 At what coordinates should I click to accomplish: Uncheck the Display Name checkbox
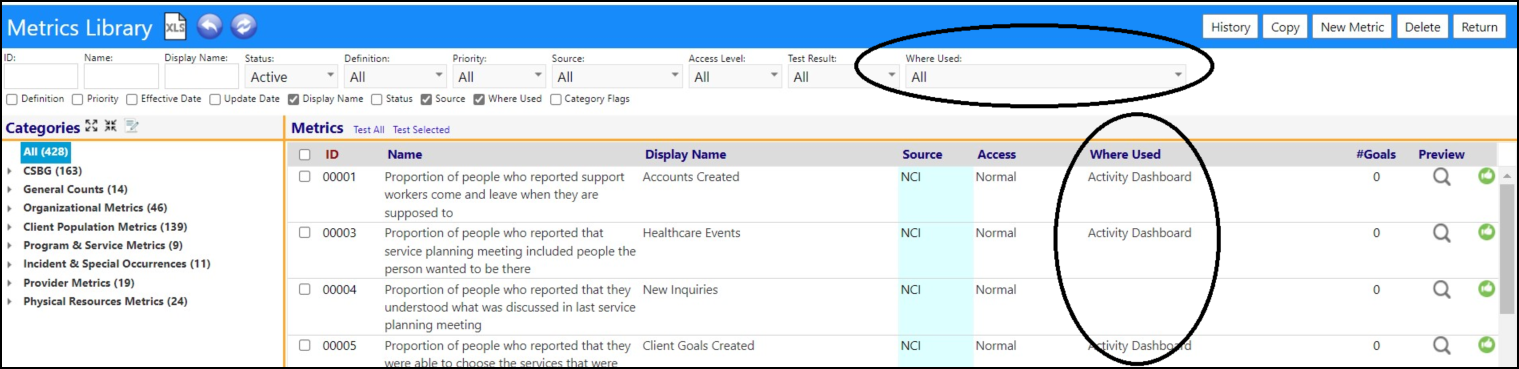[294, 99]
